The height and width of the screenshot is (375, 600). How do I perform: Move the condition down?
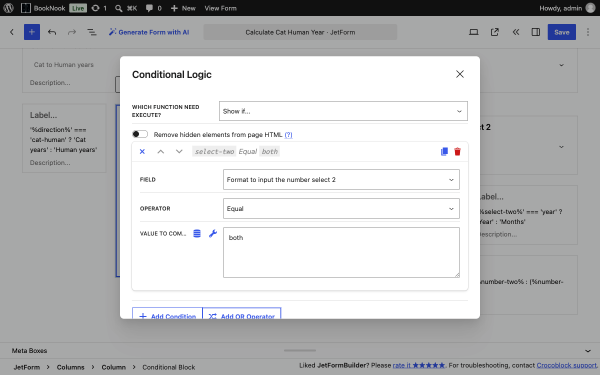point(179,152)
